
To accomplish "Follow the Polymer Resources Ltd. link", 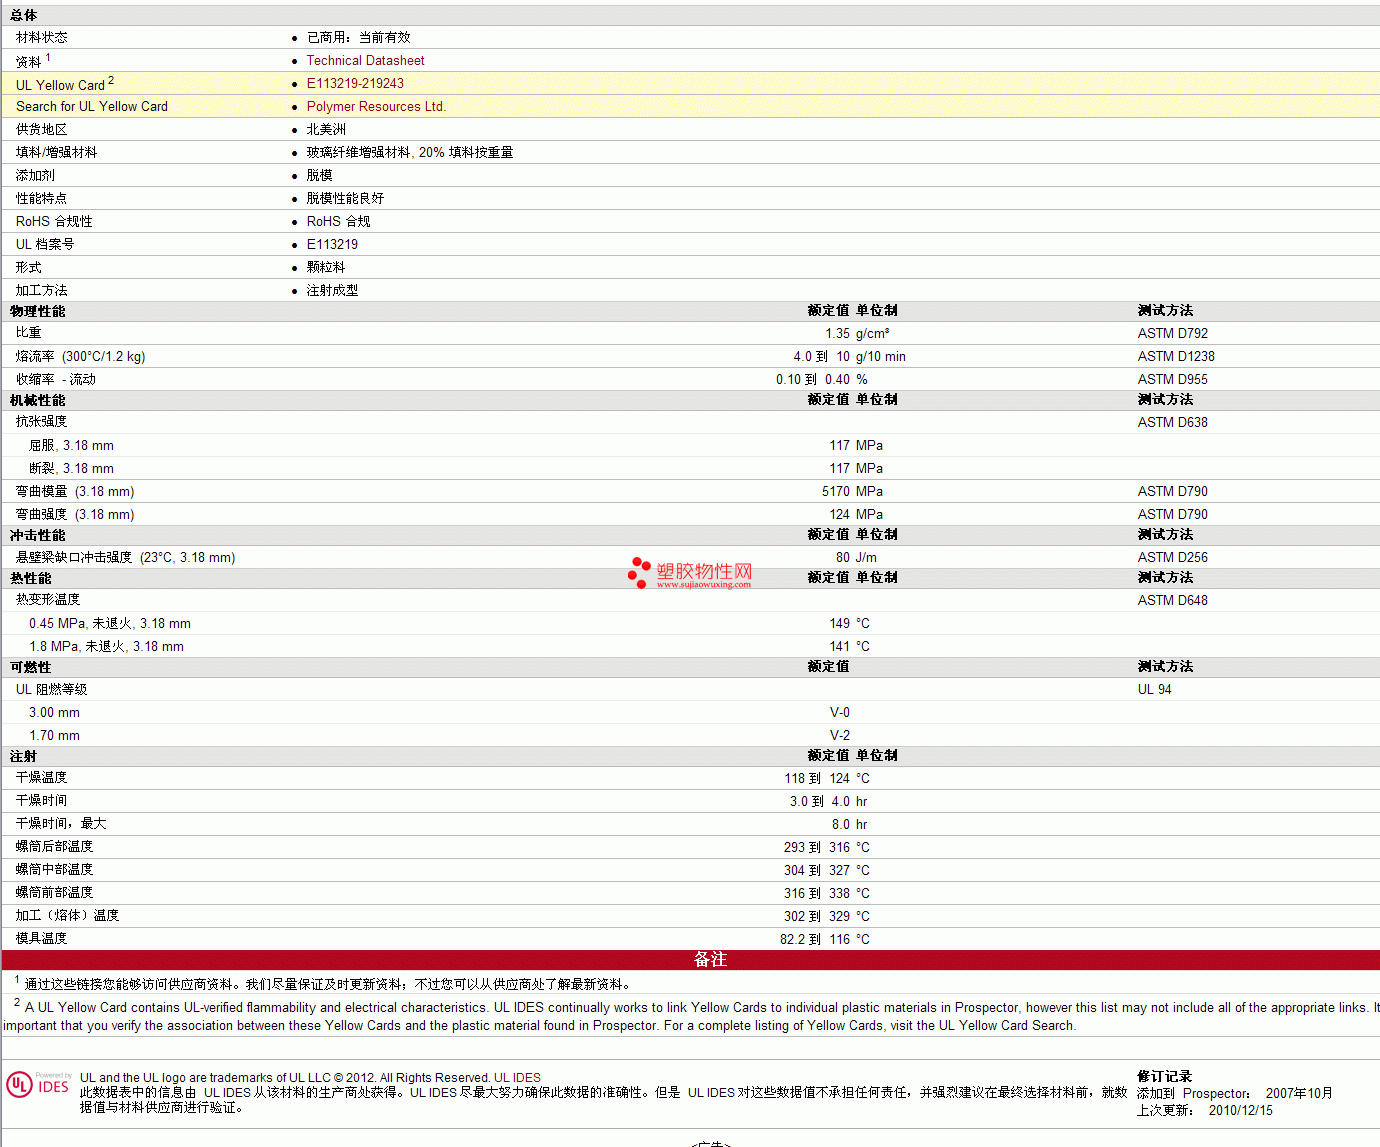I will click(x=376, y=107).
